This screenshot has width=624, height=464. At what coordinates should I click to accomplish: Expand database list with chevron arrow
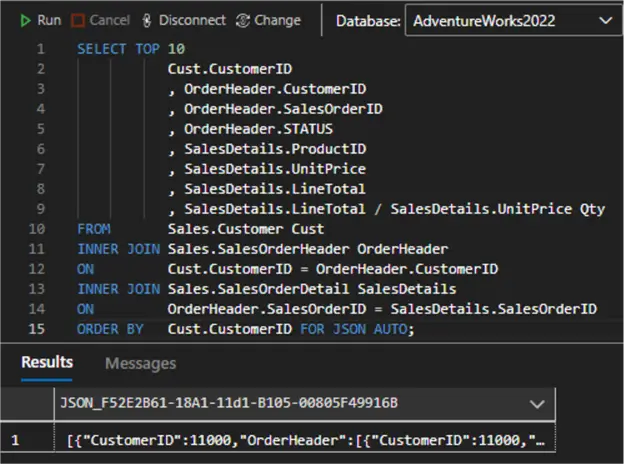606,20
